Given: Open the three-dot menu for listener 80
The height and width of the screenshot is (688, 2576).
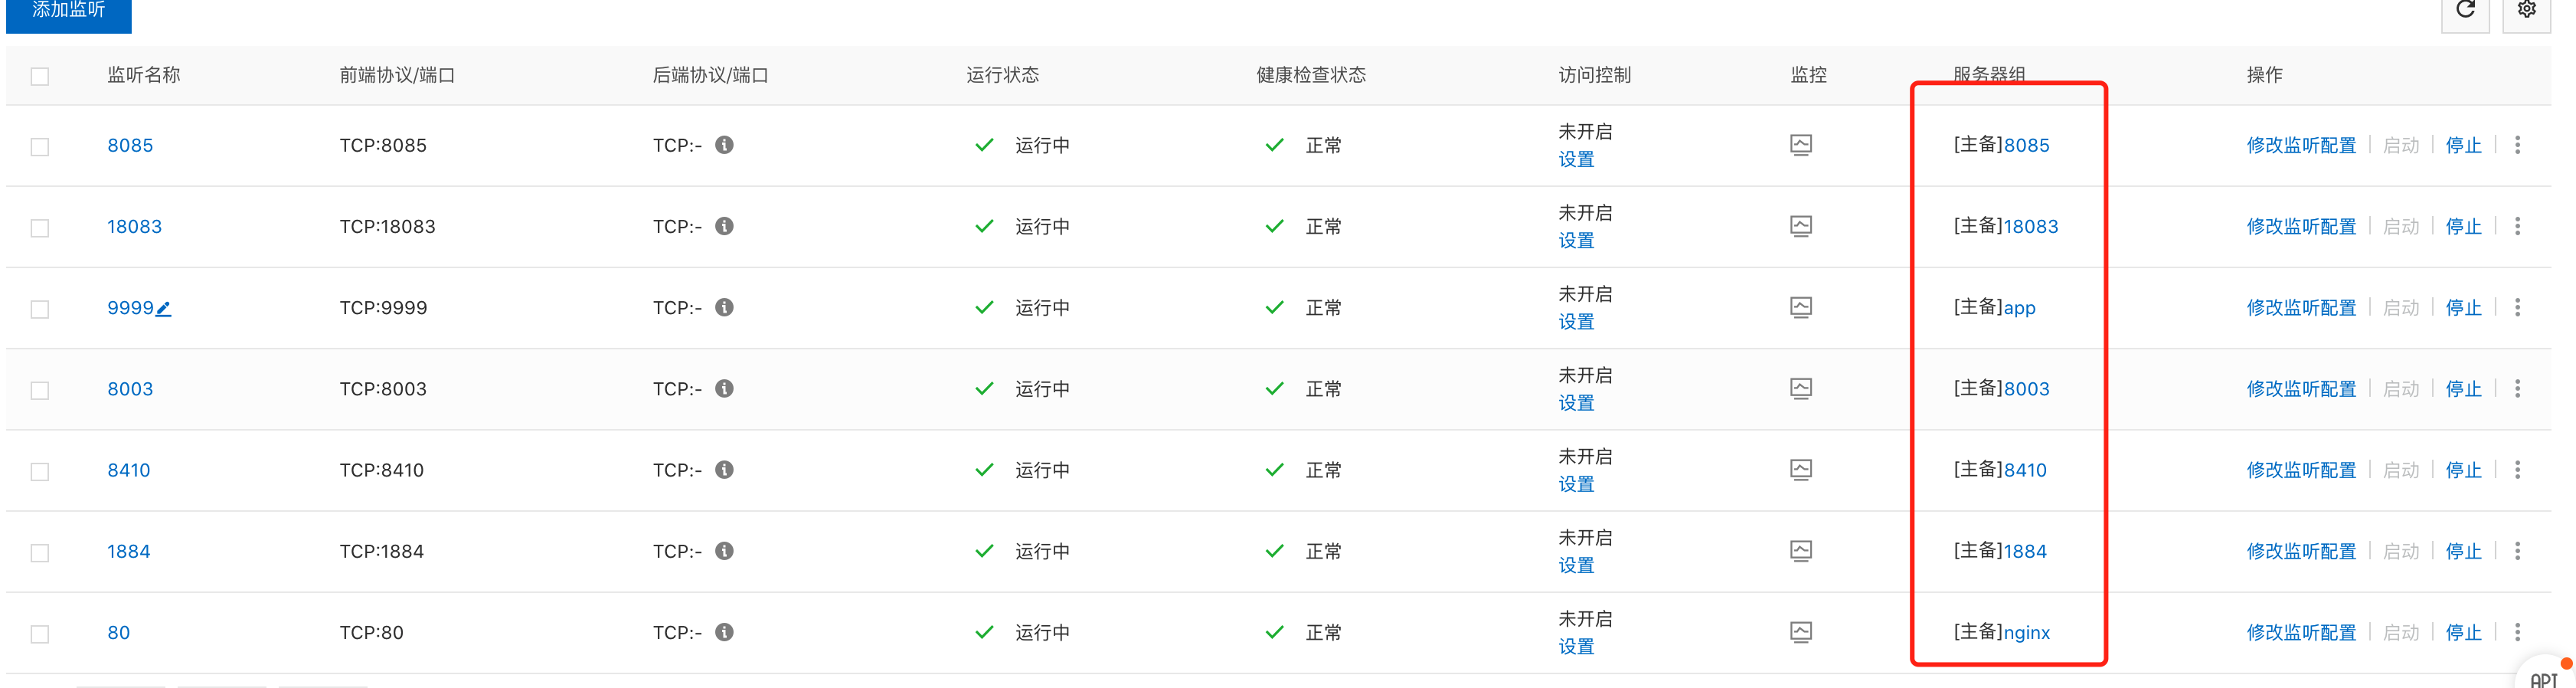Looking at the screenshot, I should pos(2517,632).
